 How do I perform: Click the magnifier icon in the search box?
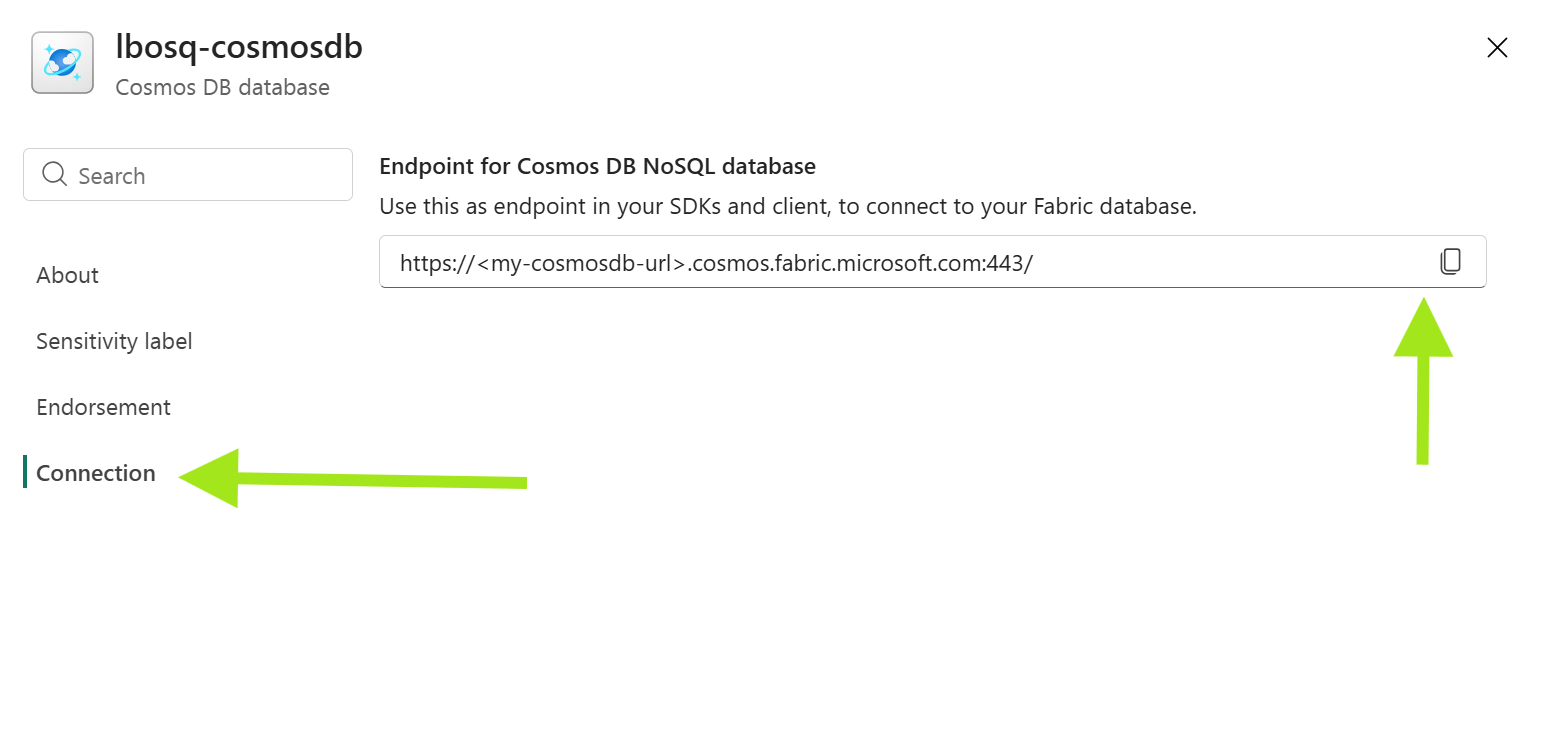[54, 175]
